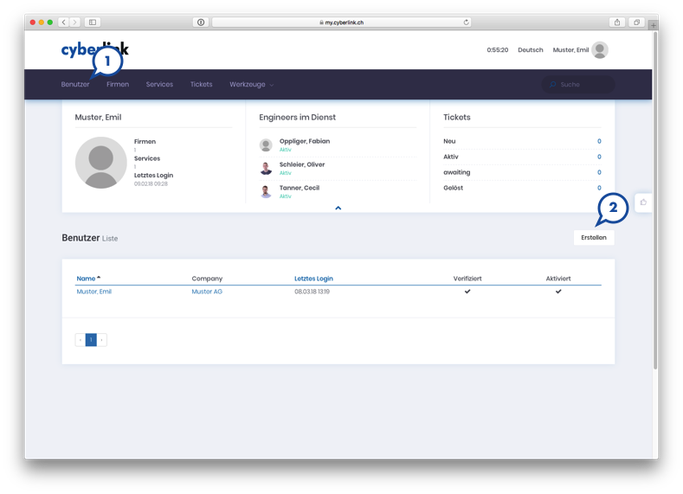
Task: Click the Company column header
Action: [x=207, y=278]
